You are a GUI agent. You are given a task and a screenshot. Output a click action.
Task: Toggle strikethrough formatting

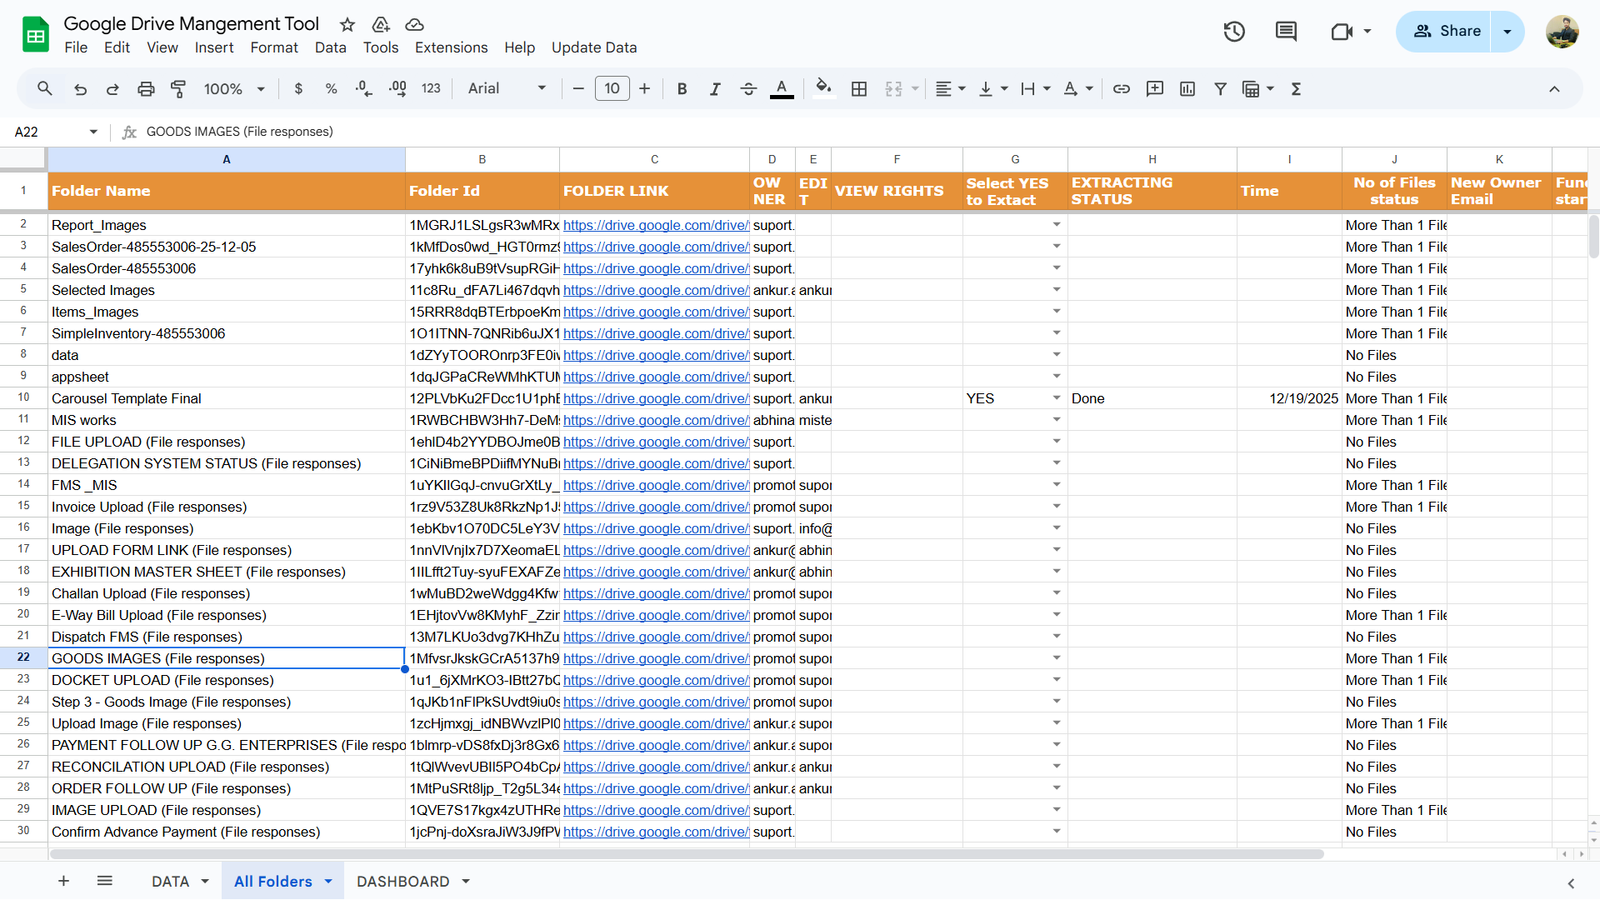(748, 89)
